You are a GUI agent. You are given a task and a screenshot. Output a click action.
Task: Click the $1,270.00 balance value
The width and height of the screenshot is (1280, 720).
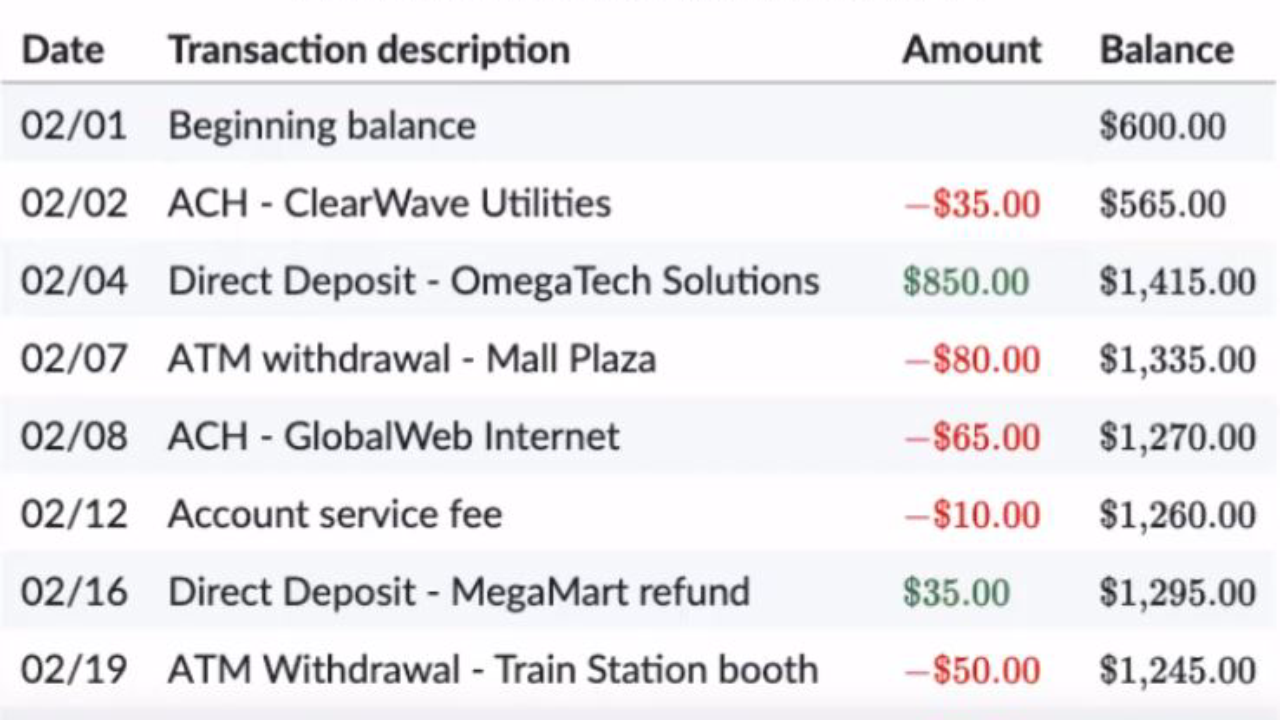tap(1177, 438)
